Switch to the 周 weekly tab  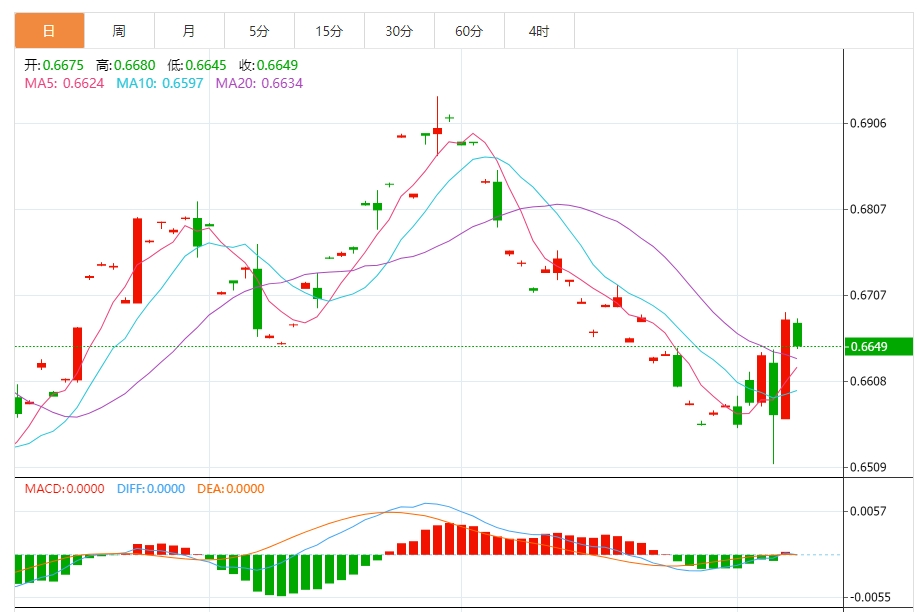coord(119,31)
